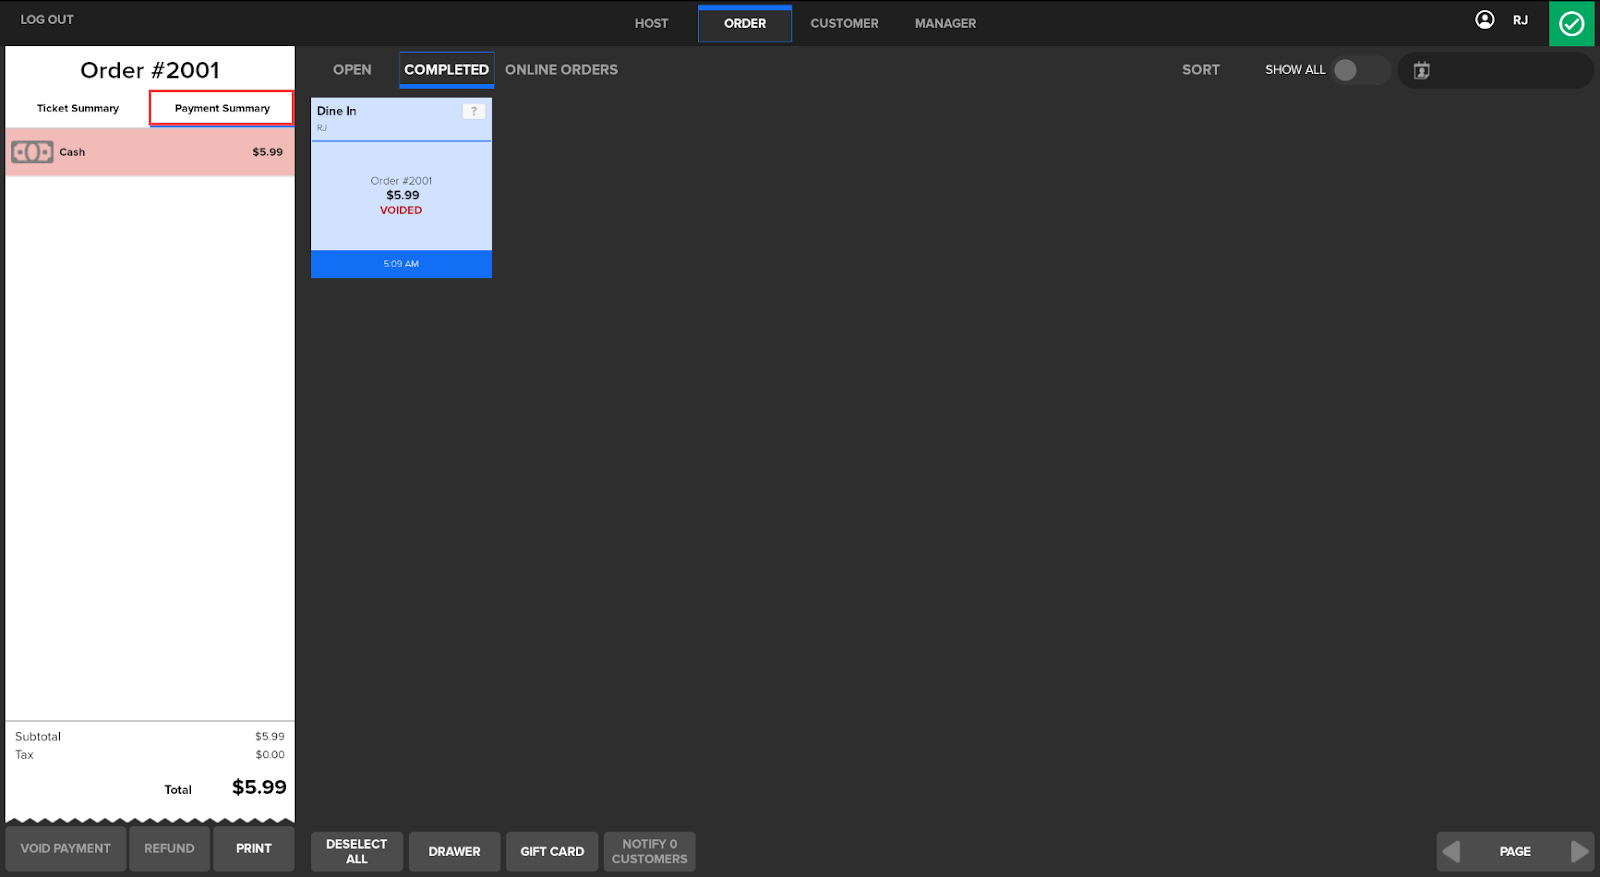1600x877 pixels.
Task: Open the Sort options
Action: (x=1200, y=70)
